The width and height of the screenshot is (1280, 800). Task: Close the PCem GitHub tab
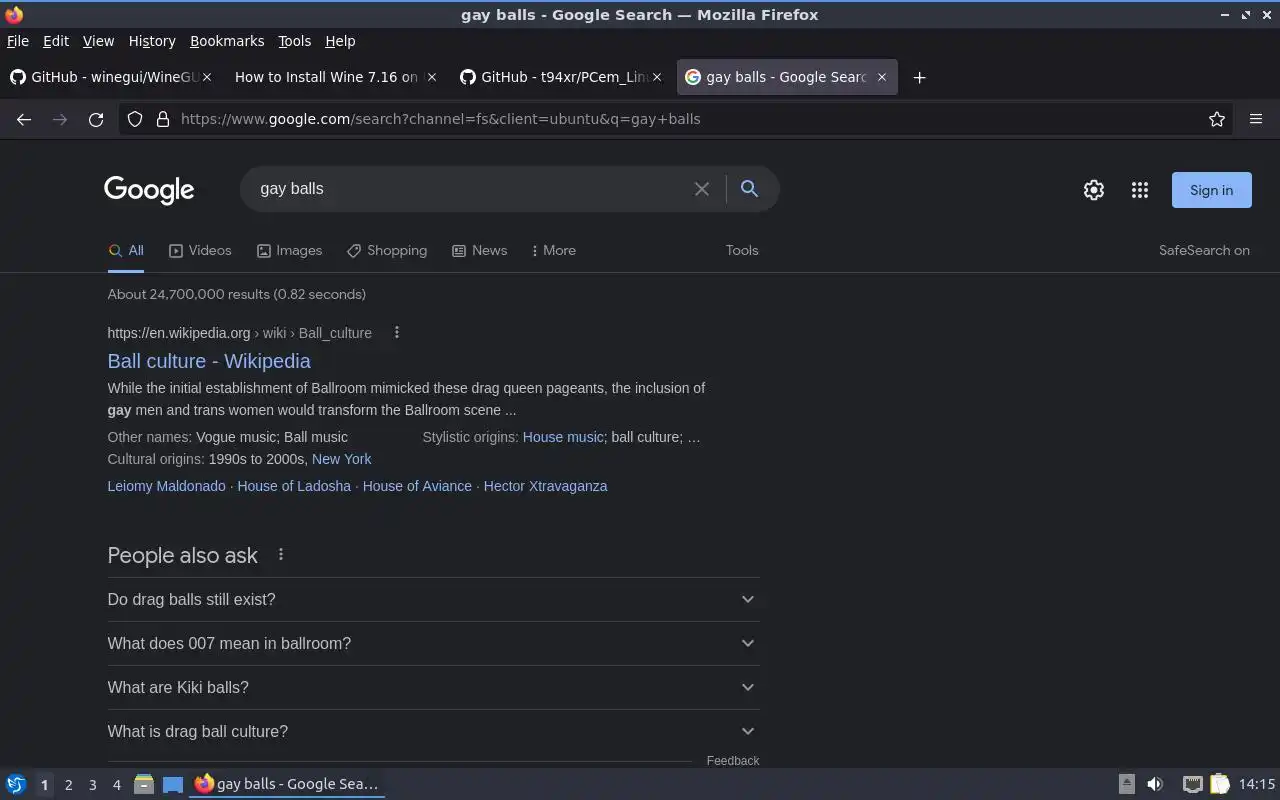click(x=657, y=77)
